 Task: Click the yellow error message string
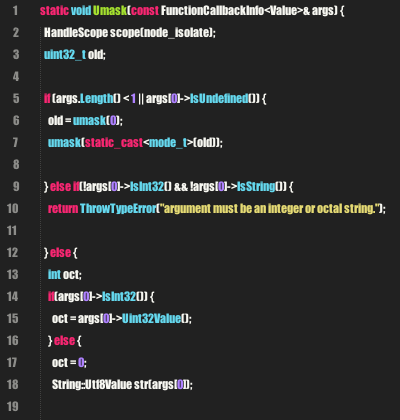click(x=270, y=209)
